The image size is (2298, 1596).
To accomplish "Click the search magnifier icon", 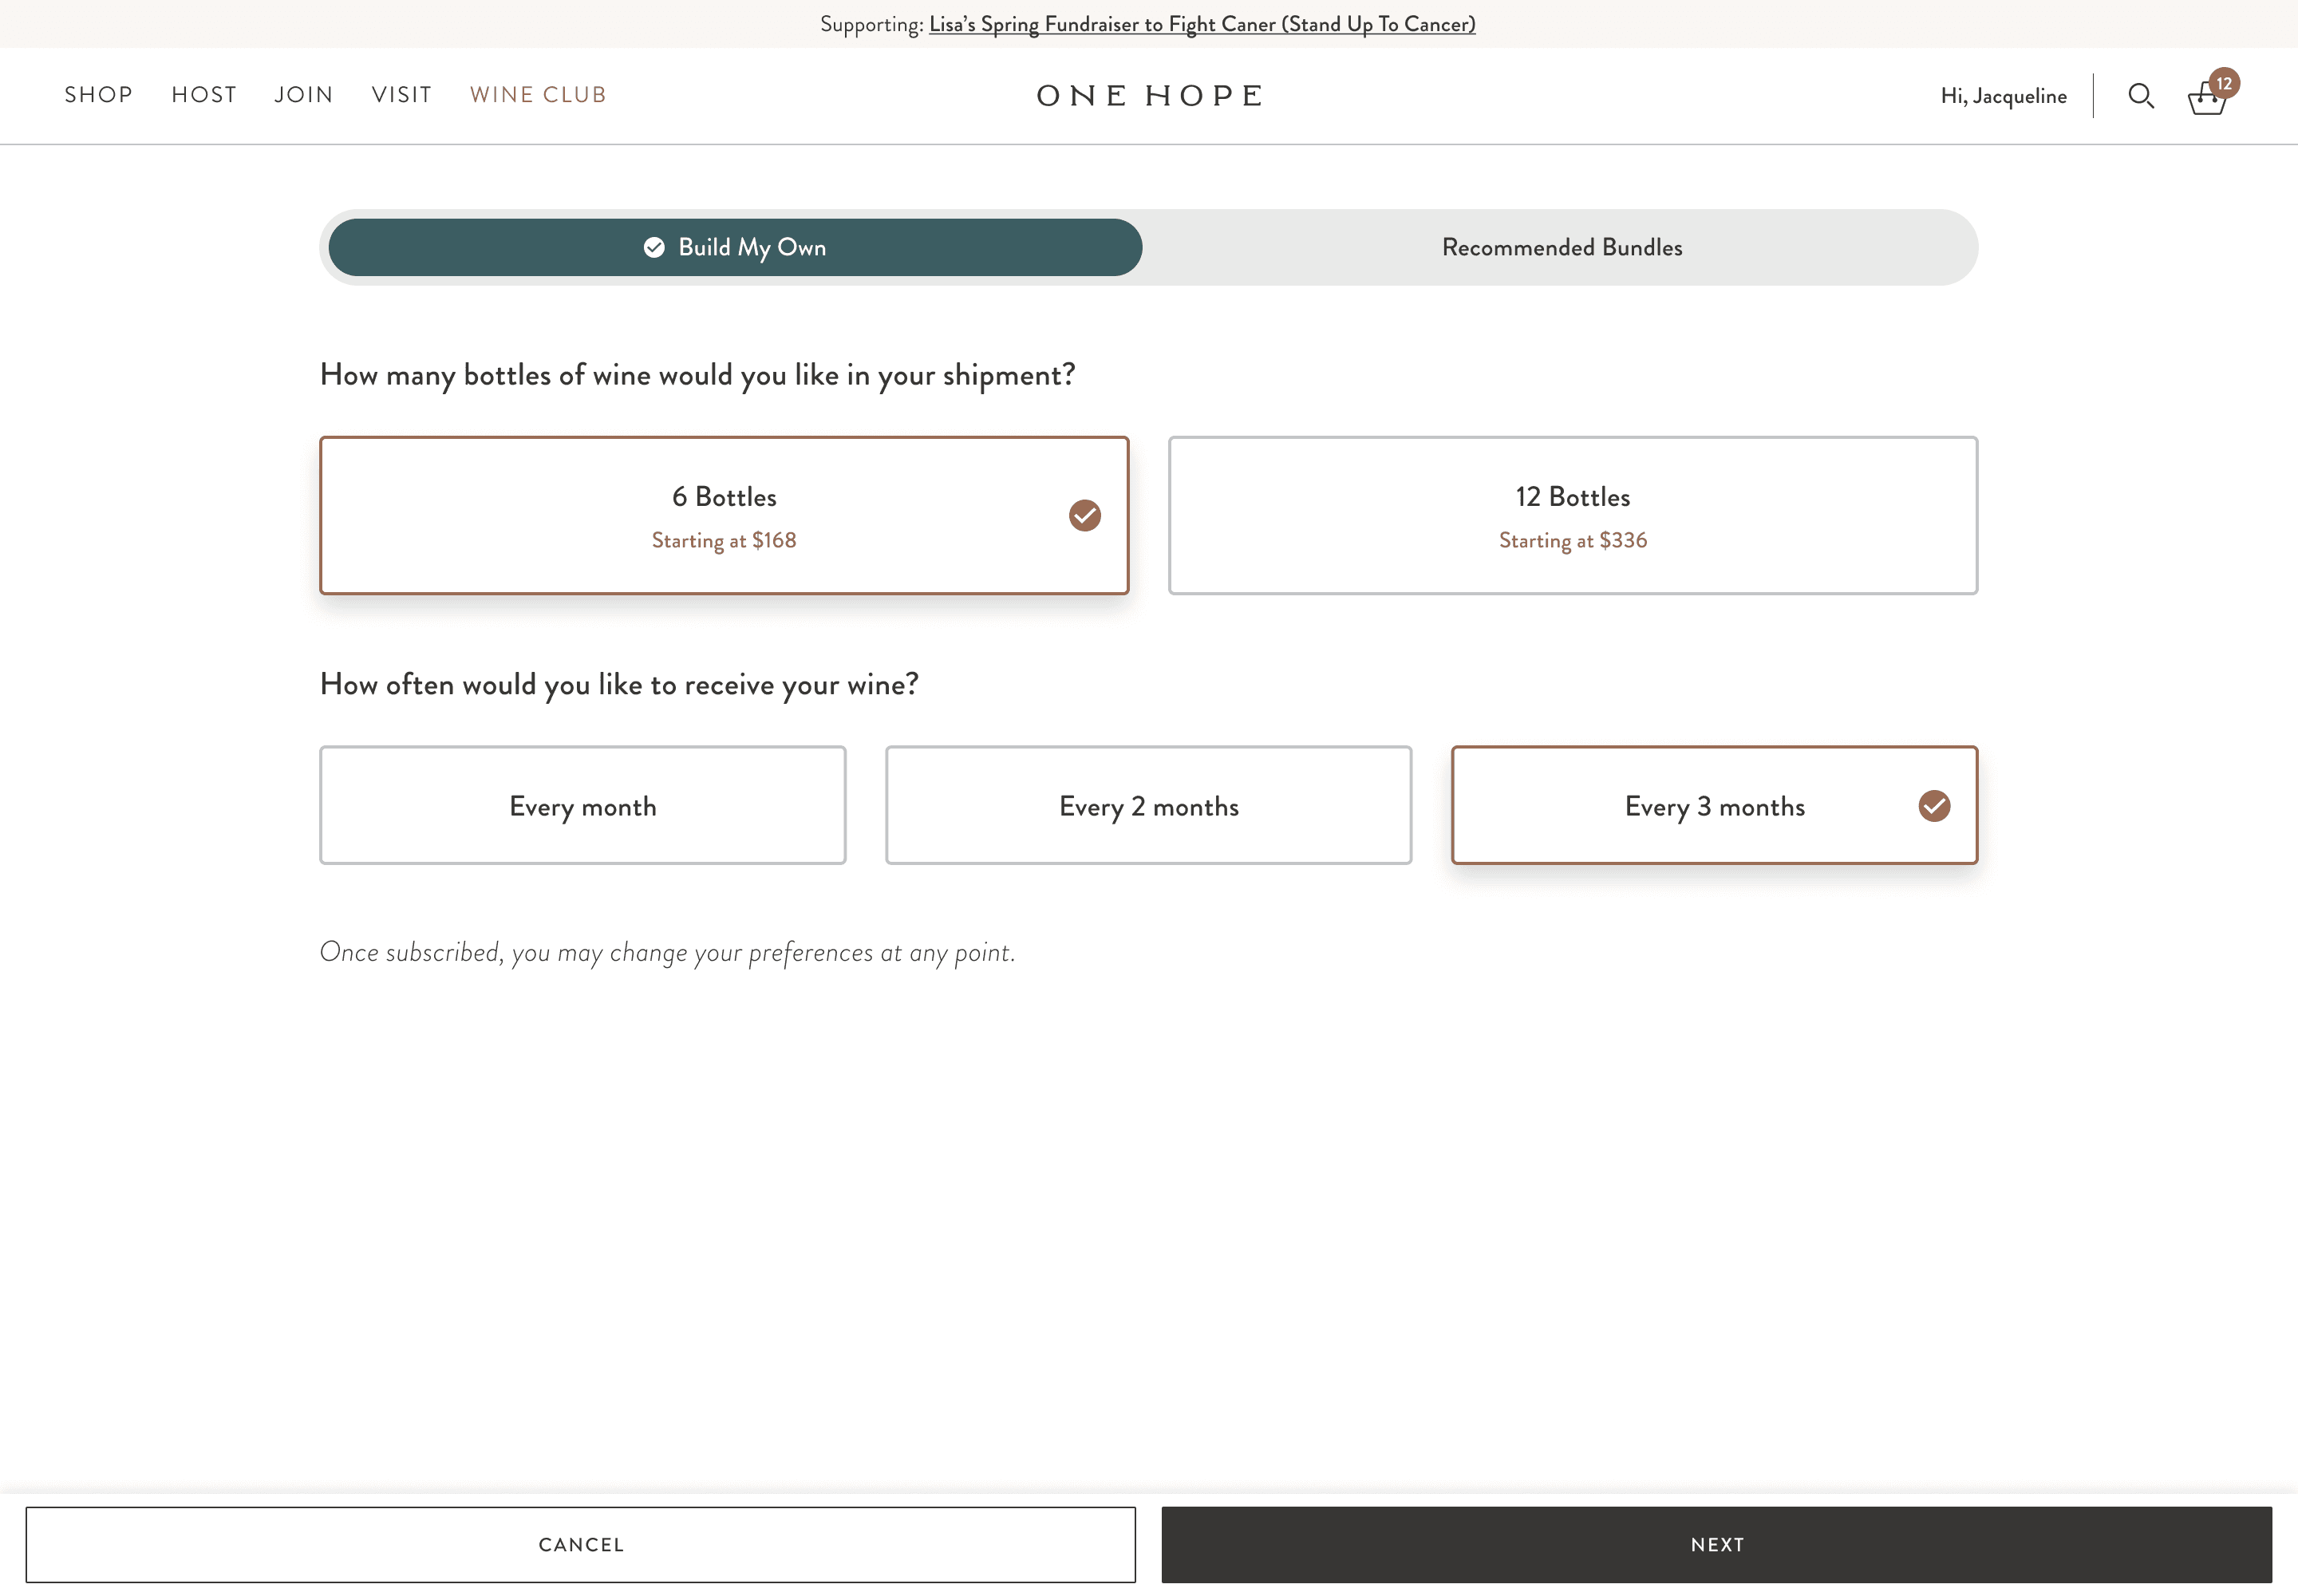I will [2140, 96].
